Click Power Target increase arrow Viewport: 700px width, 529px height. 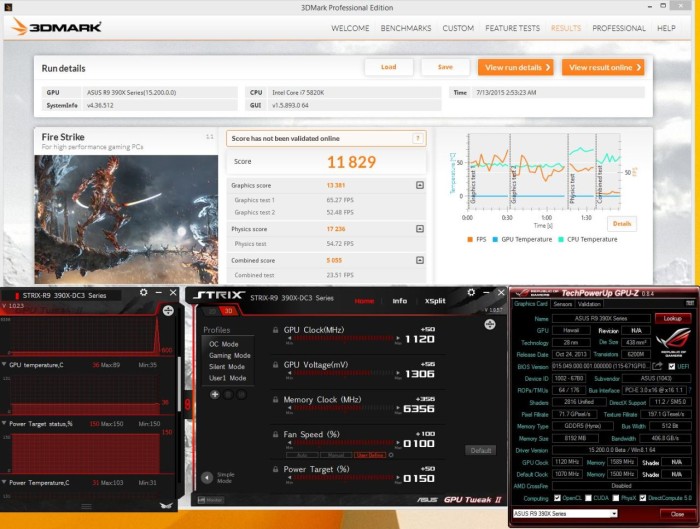(398, 478)
